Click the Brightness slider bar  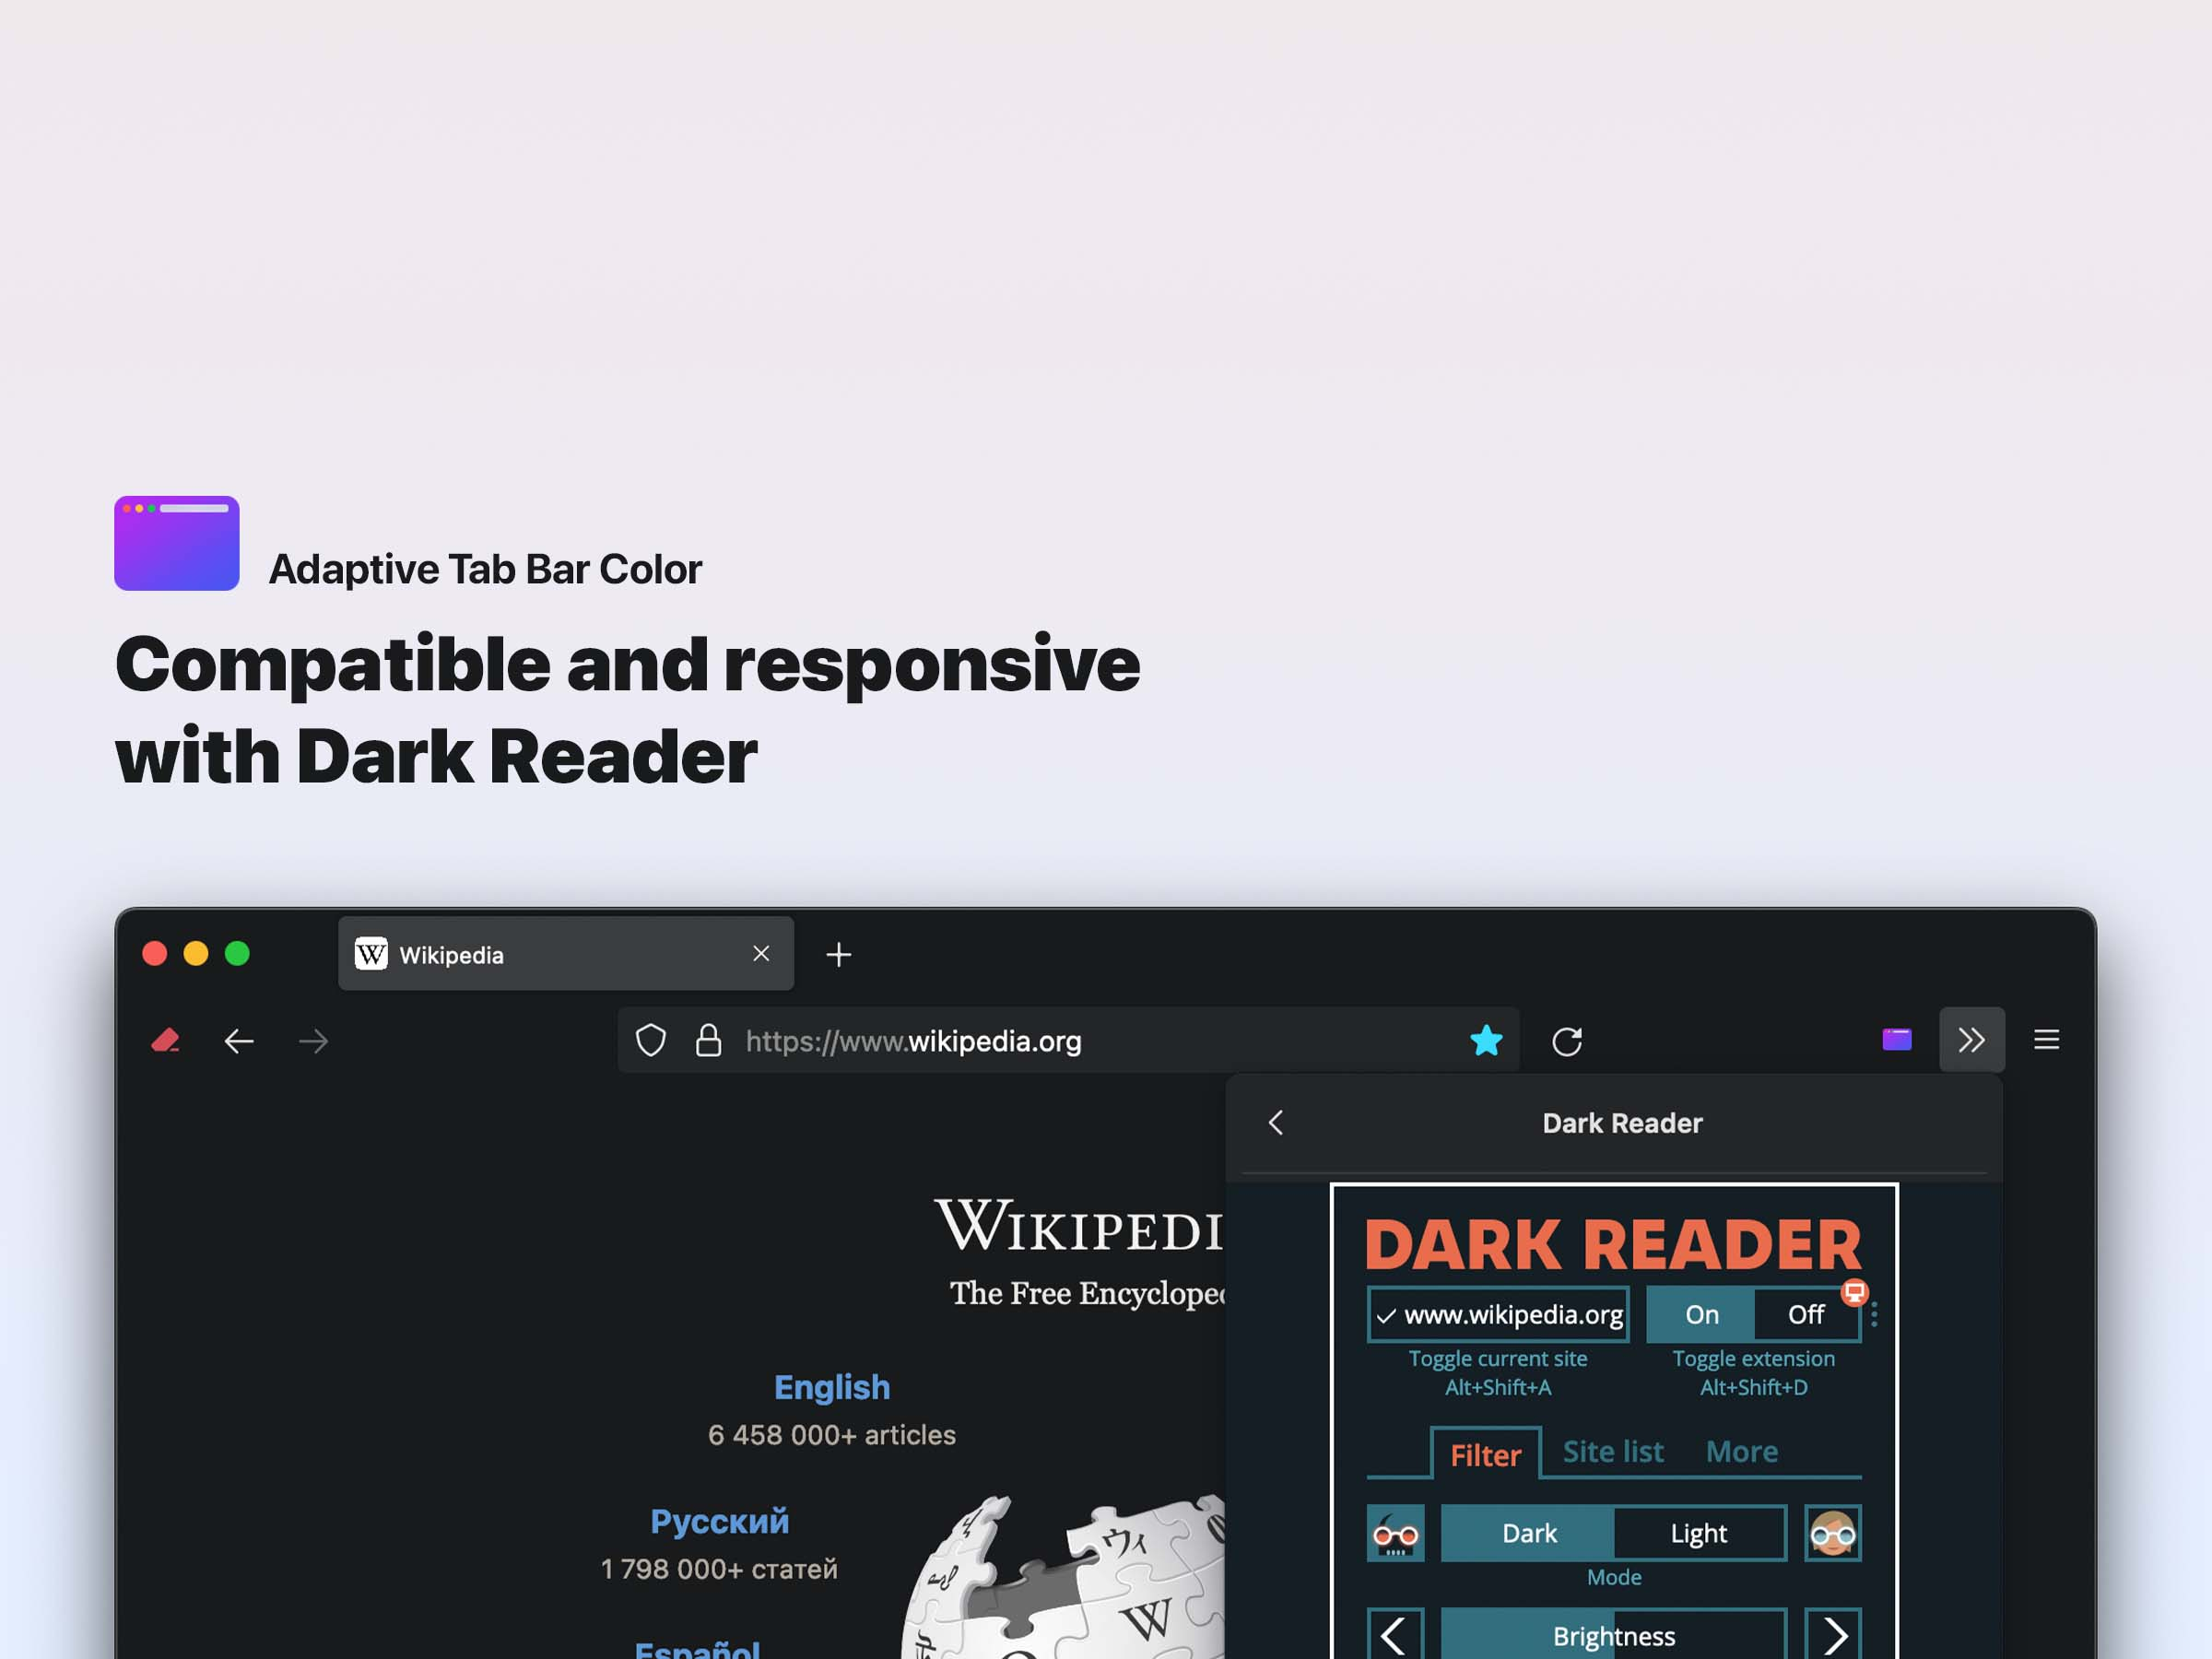[x=1613, y=1636]
